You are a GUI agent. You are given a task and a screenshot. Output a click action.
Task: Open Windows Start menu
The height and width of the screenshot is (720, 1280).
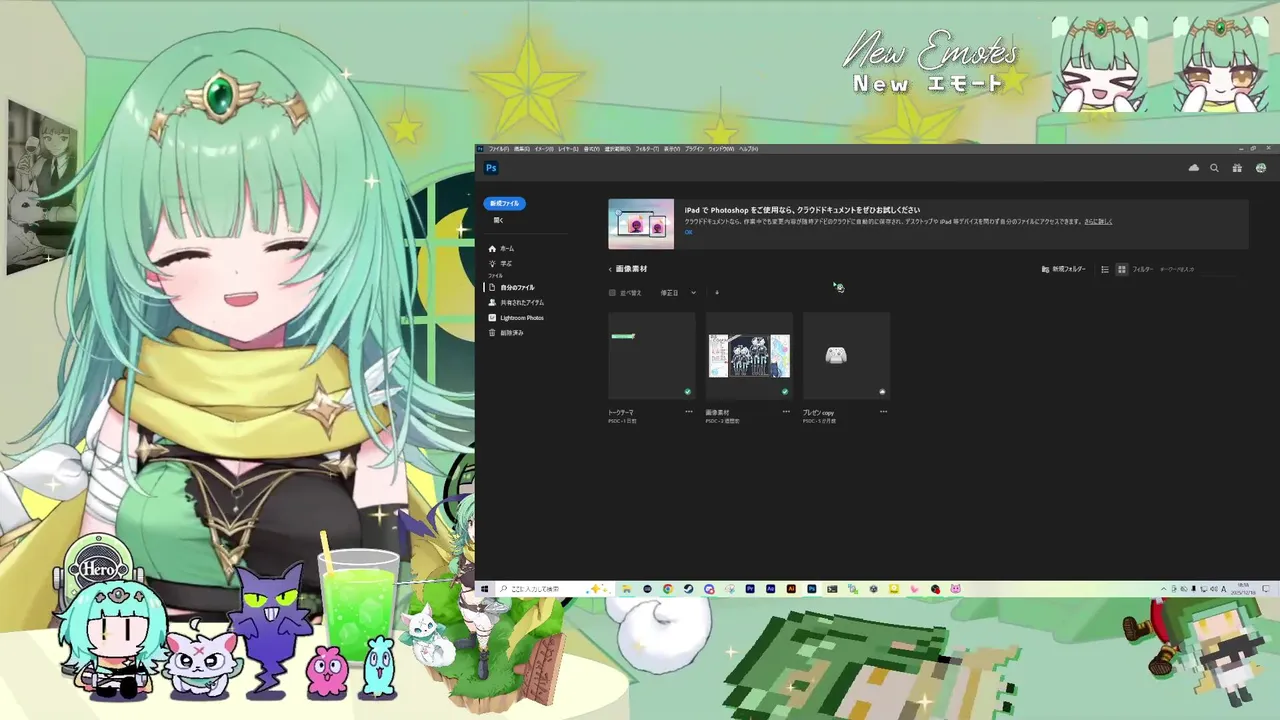coord(484,589)
